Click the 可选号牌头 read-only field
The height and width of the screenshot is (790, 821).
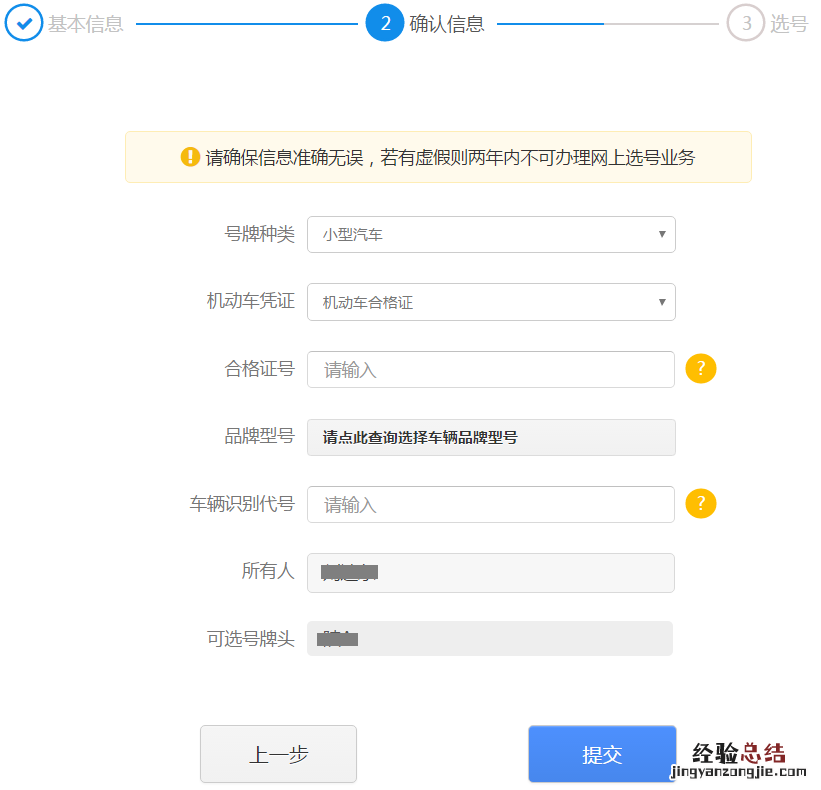pyautogui.click(x=491, y=639)
